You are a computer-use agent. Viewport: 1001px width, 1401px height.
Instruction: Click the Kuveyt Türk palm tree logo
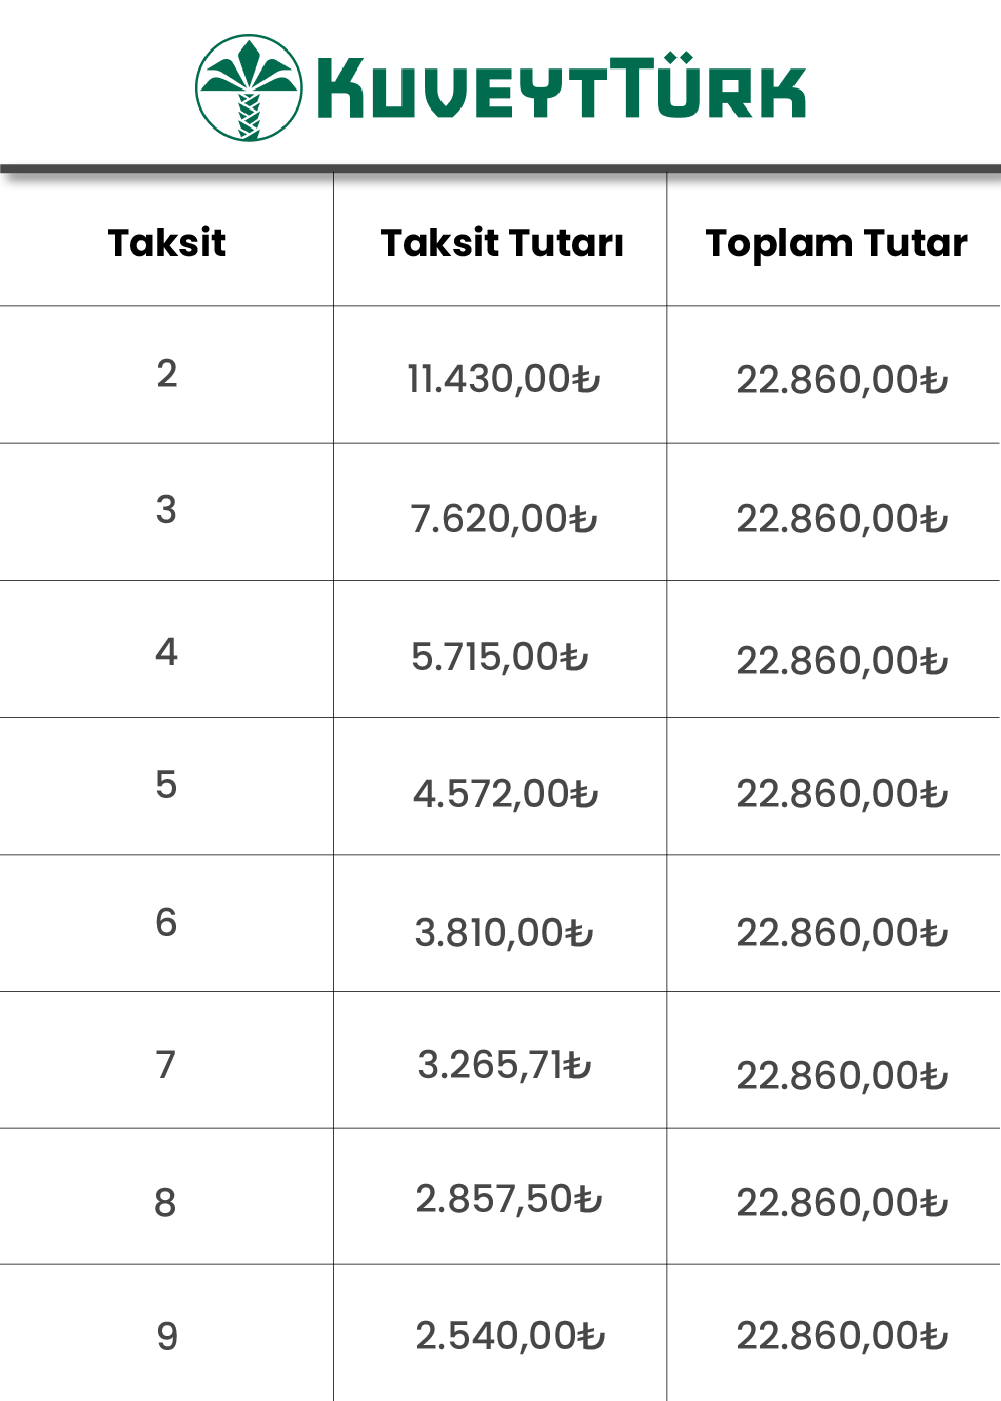pyautogui.click(x=249, y=87)
